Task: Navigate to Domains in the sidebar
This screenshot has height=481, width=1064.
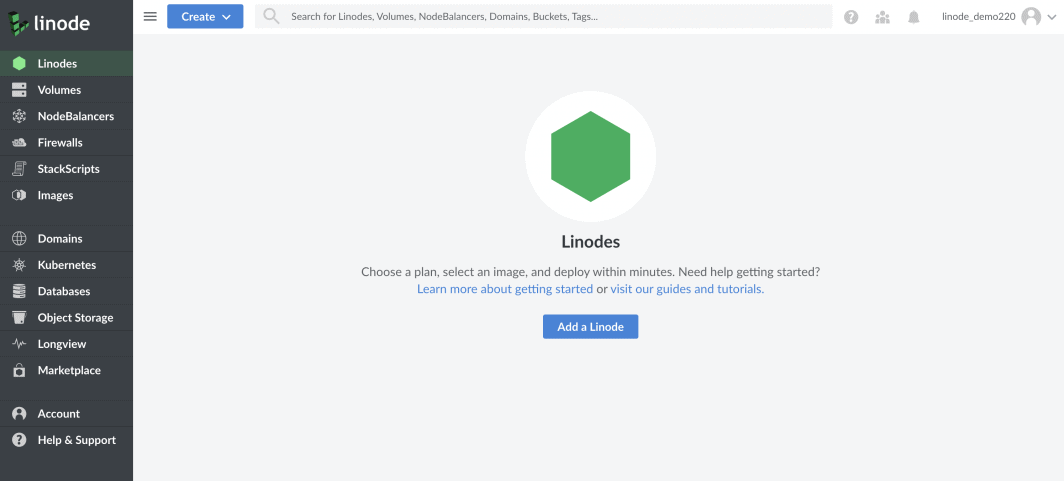Action: (60, 239)
